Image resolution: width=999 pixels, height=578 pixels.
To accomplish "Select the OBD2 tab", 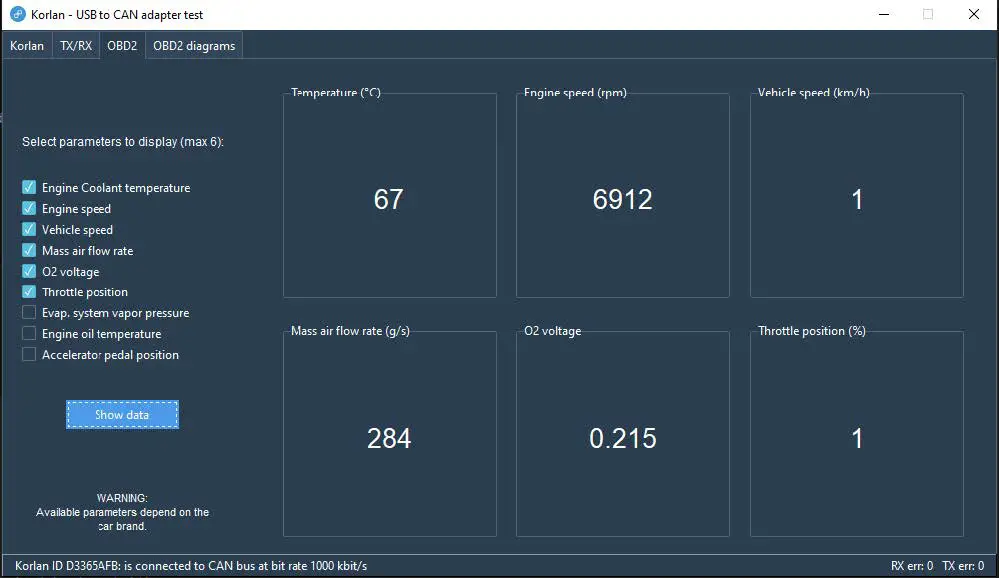I will click(x=122, y=46).
